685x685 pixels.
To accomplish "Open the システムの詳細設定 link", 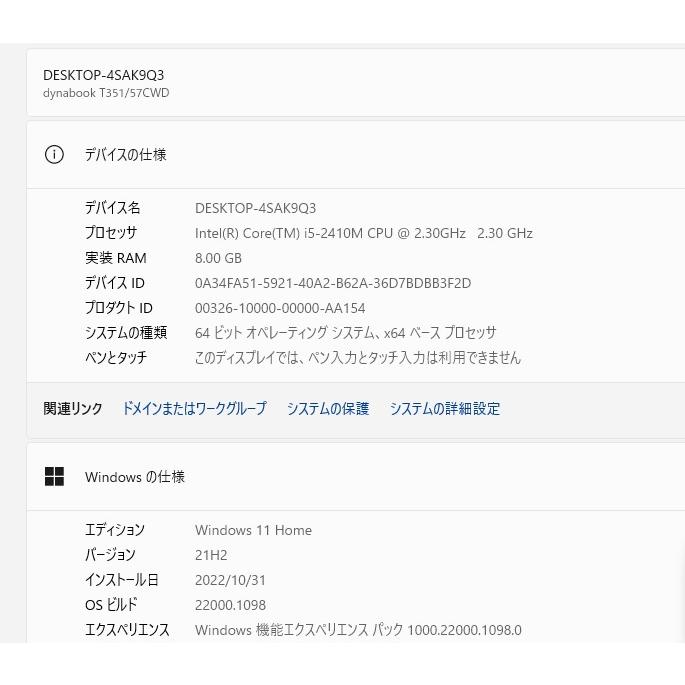I will [445, 408].
